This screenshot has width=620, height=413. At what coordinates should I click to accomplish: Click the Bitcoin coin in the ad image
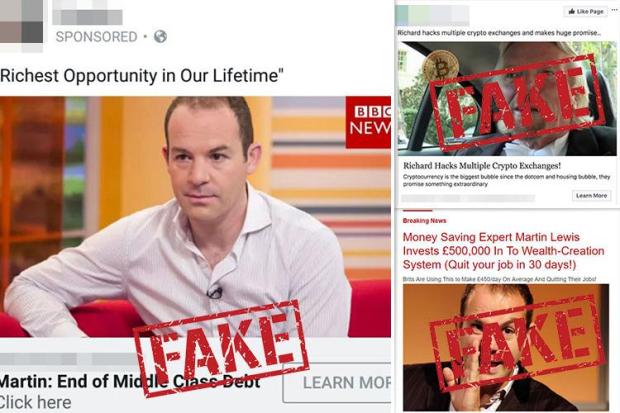[440, 66]
